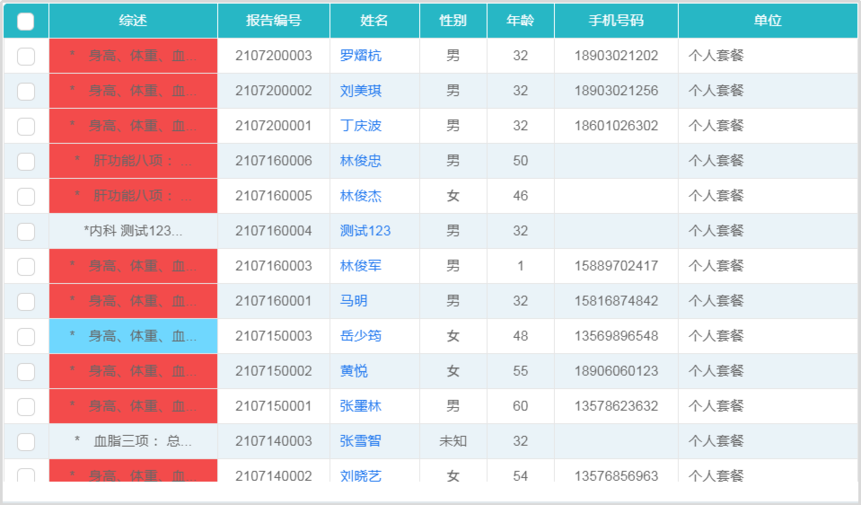This screenshot has width=861, height=505.
Task: Click phone number 18906060123
Action: (x=616, y=371)
